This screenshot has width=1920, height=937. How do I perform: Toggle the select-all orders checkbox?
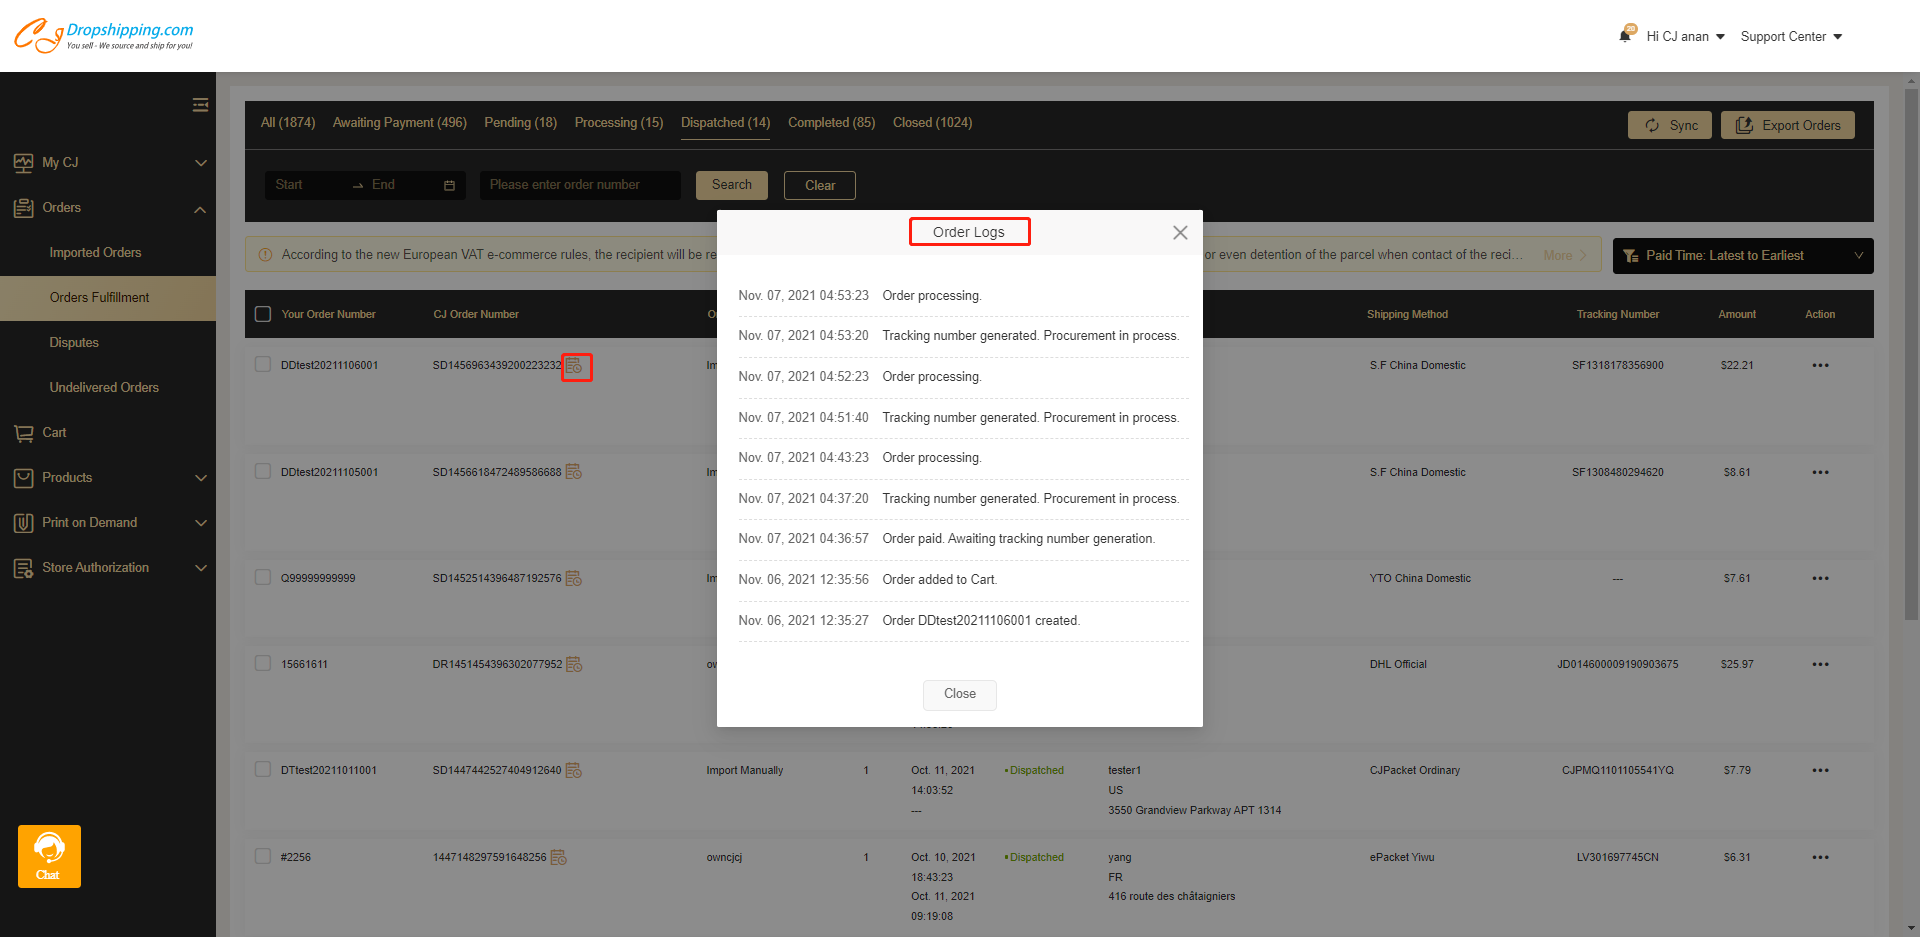pos(263,314)
